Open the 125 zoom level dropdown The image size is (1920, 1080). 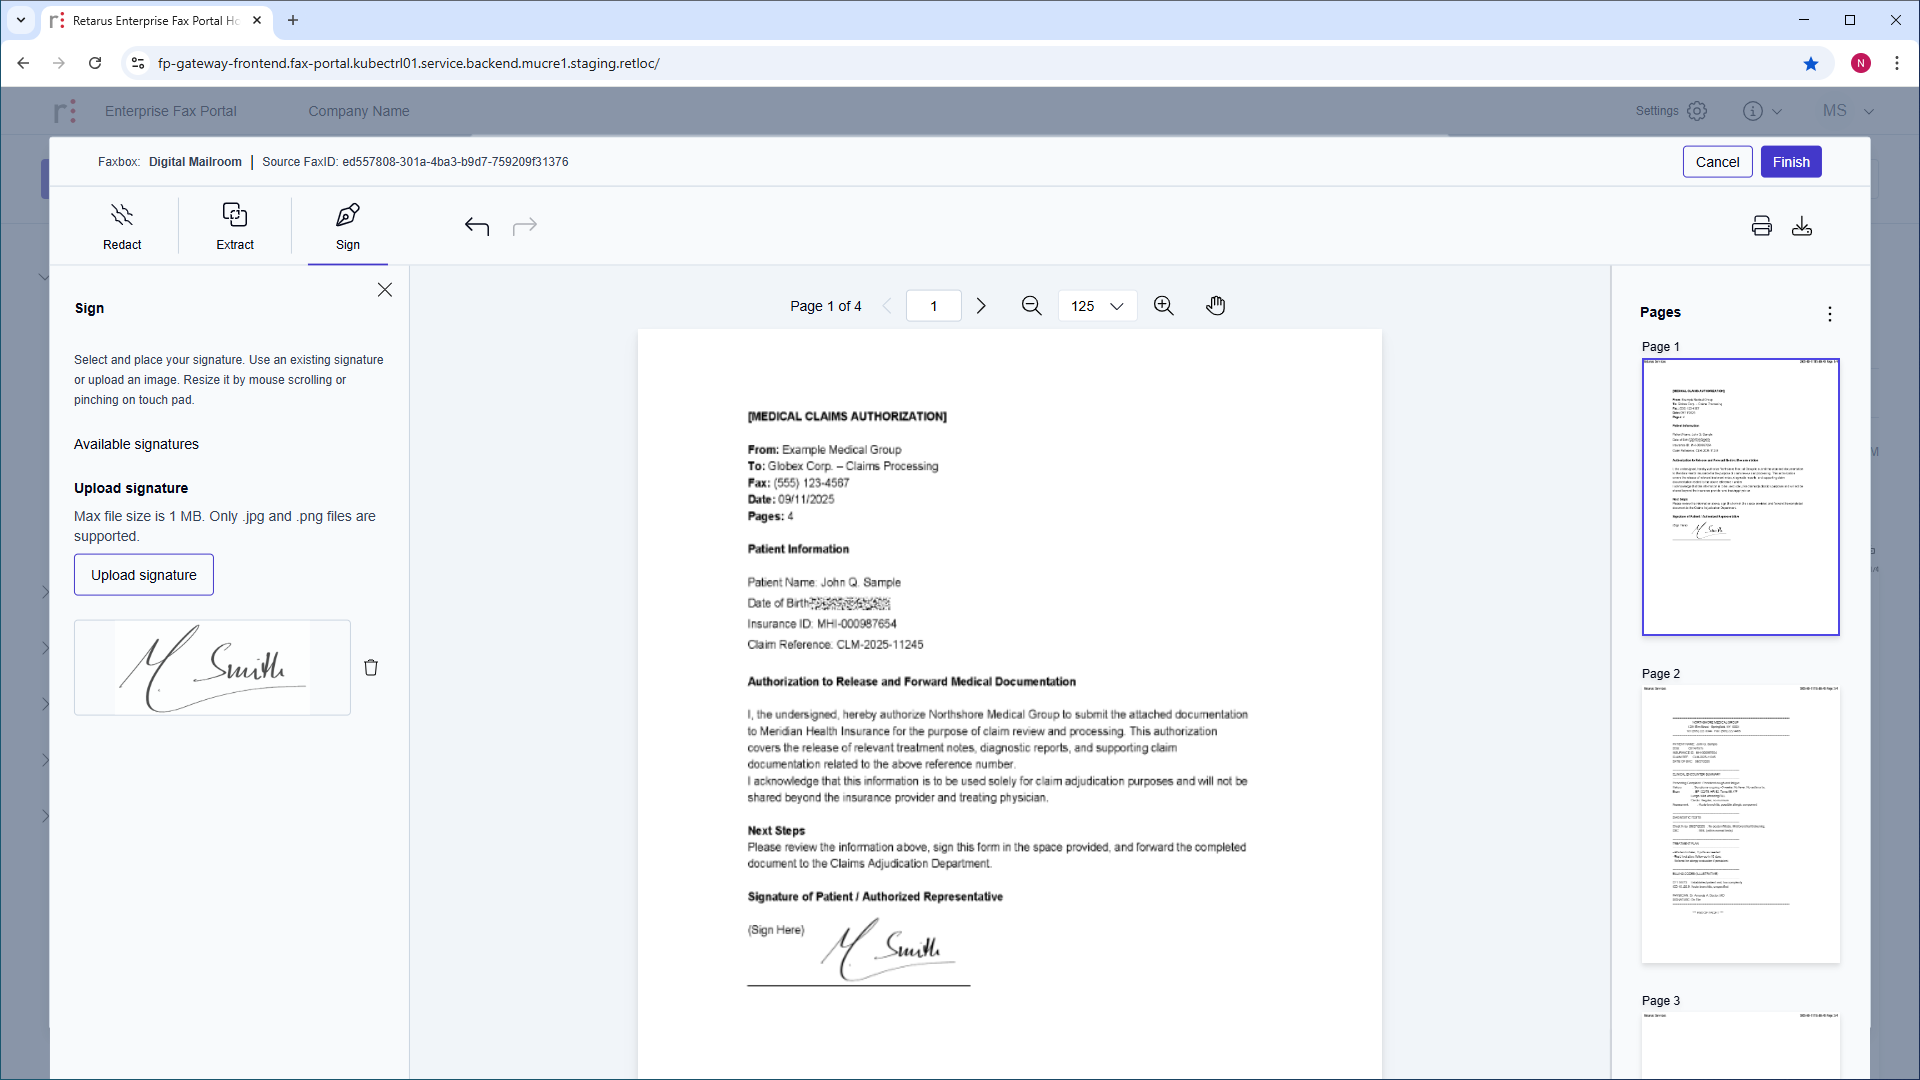click(x=1097, y=306)
